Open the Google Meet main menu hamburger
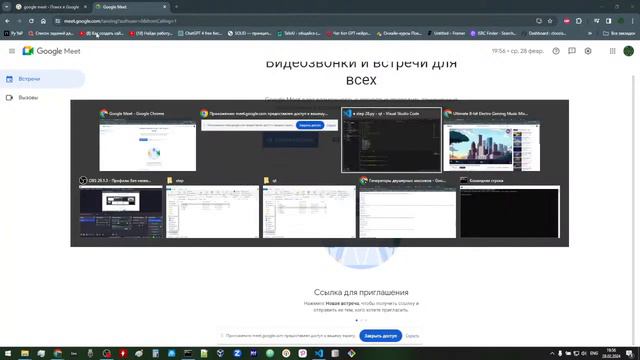 point(12,51)
